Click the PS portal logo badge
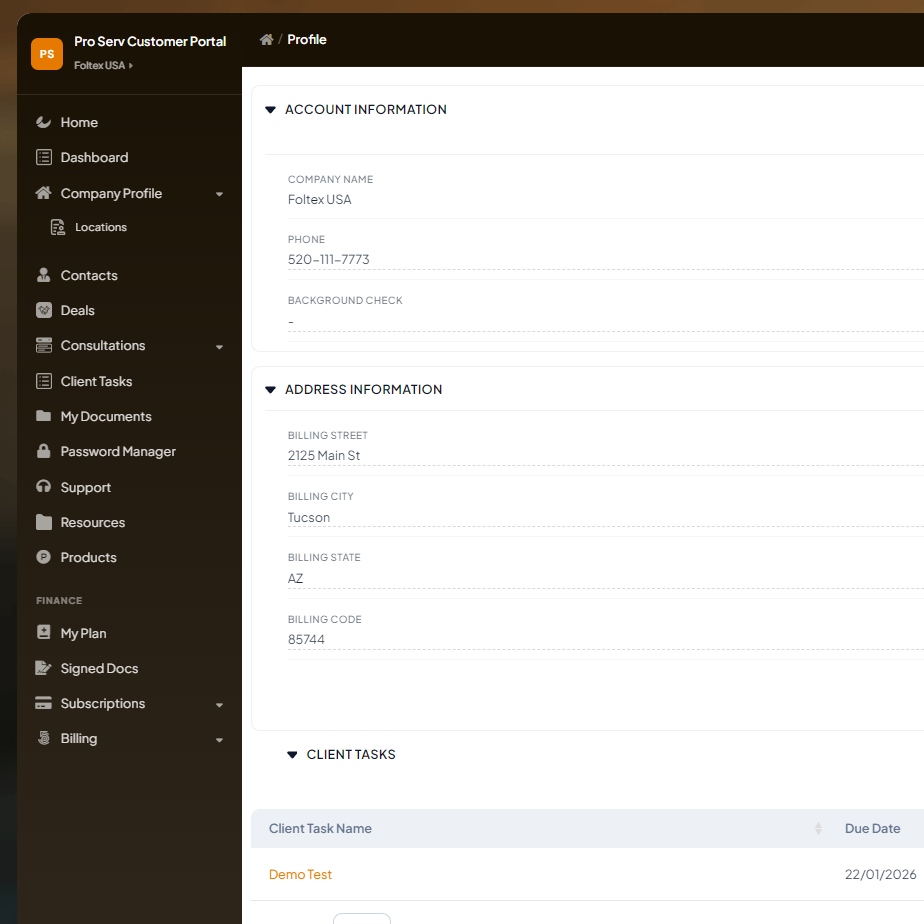The width and height of the screenshot is (924, 924). 47,53
